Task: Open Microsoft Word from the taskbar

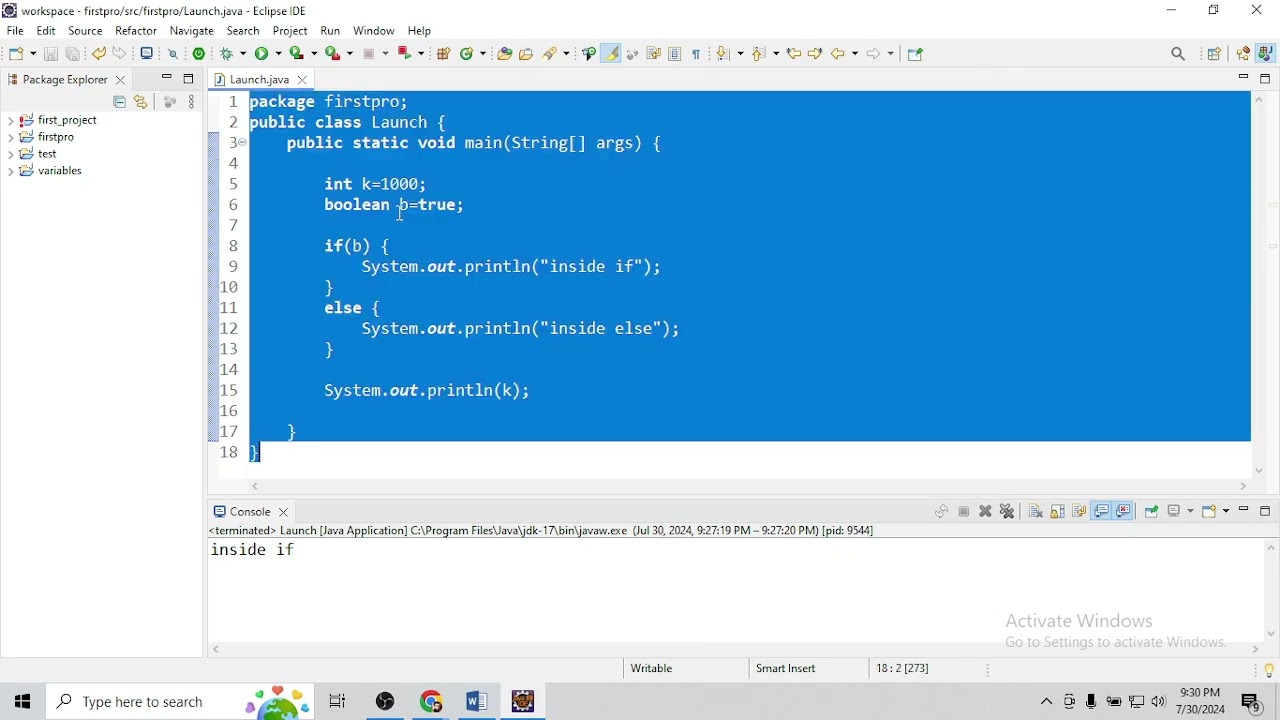Action: tap(478, 703)
